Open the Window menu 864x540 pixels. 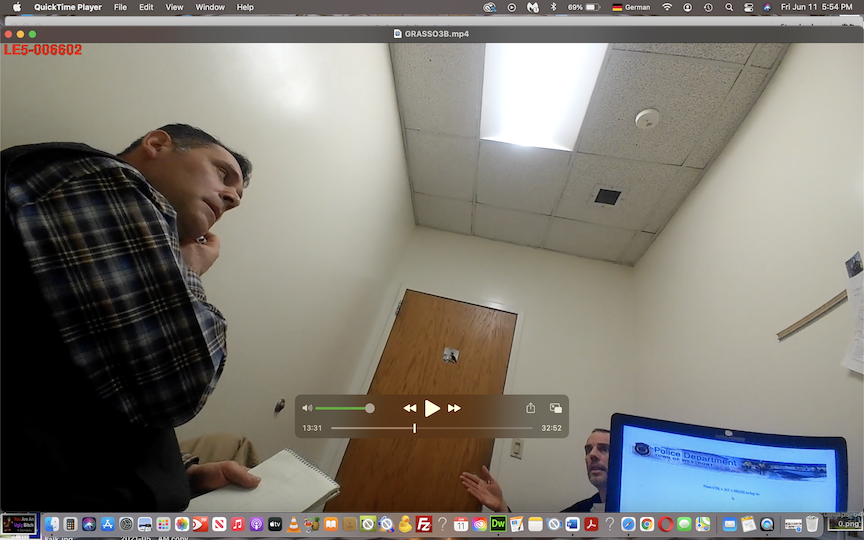210,7
